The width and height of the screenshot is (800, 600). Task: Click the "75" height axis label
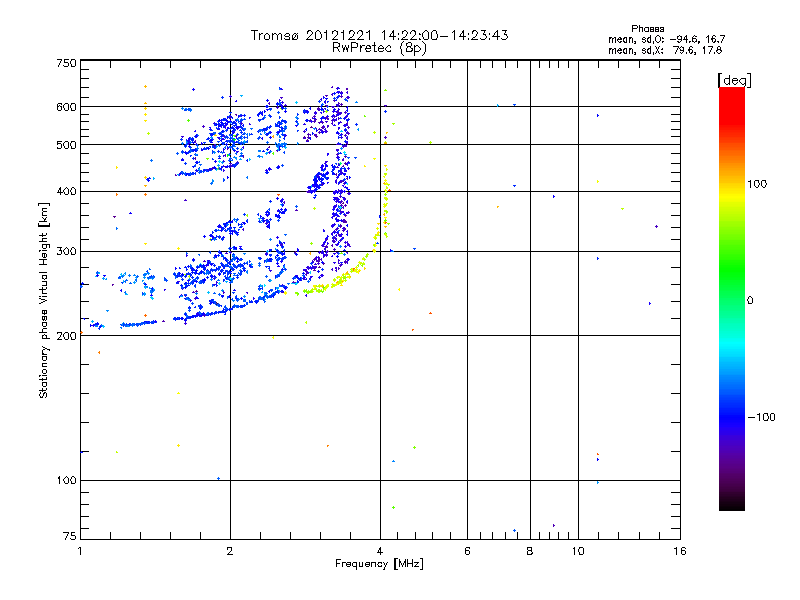coord(70,536)
